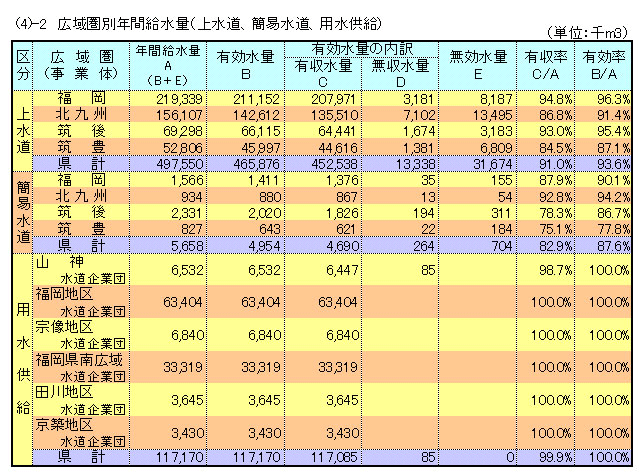
Task: Select header cell 有効率 B/A
Action: [x=603, y=66]
